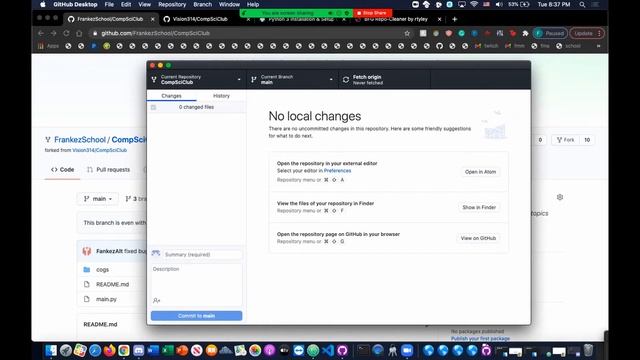Open Microsoft Word from the dock
Viewport: 640px width, 360px height.
tap(153, 350)
